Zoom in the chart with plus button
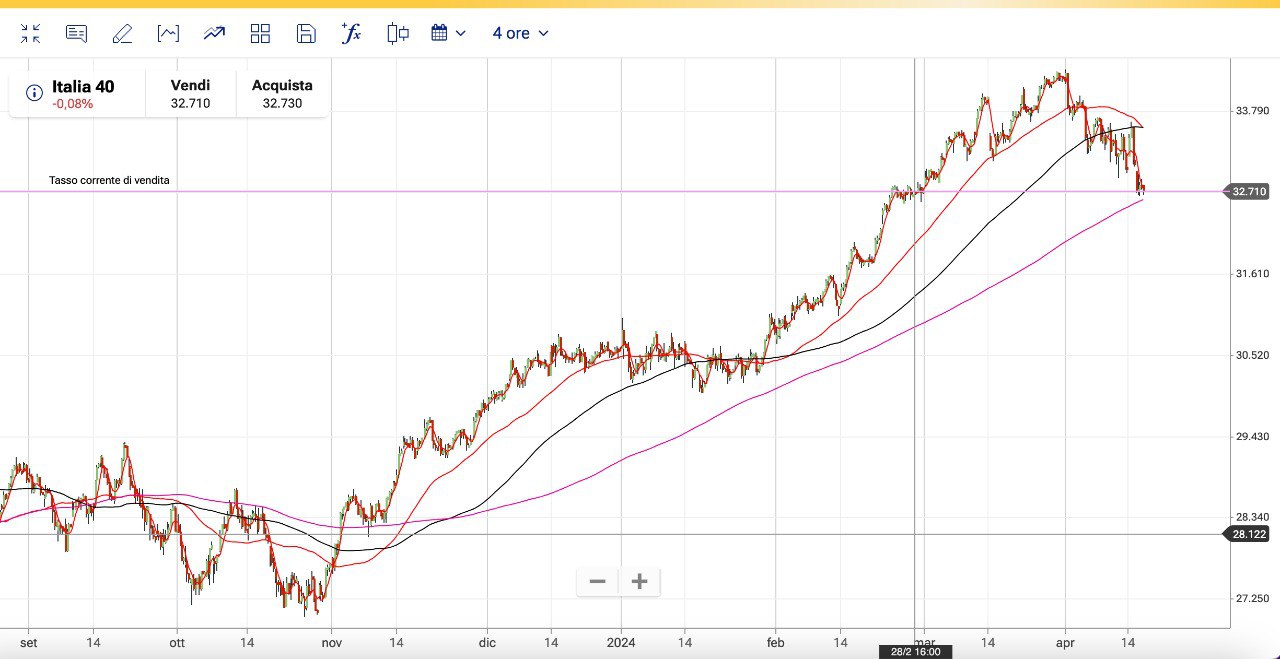 (640, 581)
